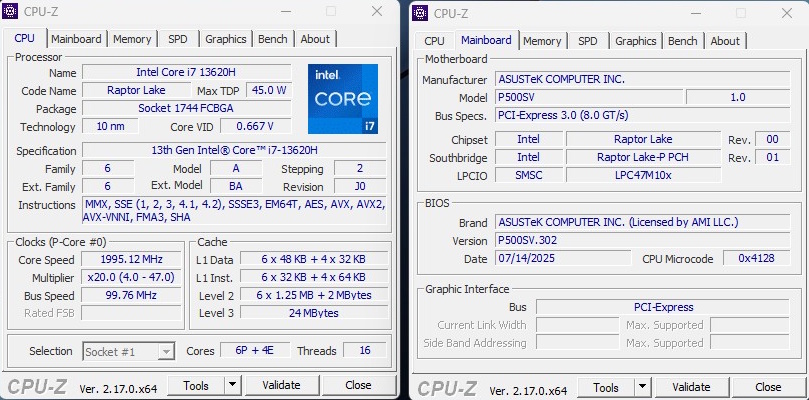This screenshot has height=400, width=809.
Task: Click the Specification 13th Gen Intel Core field
Action: [234, 150]
